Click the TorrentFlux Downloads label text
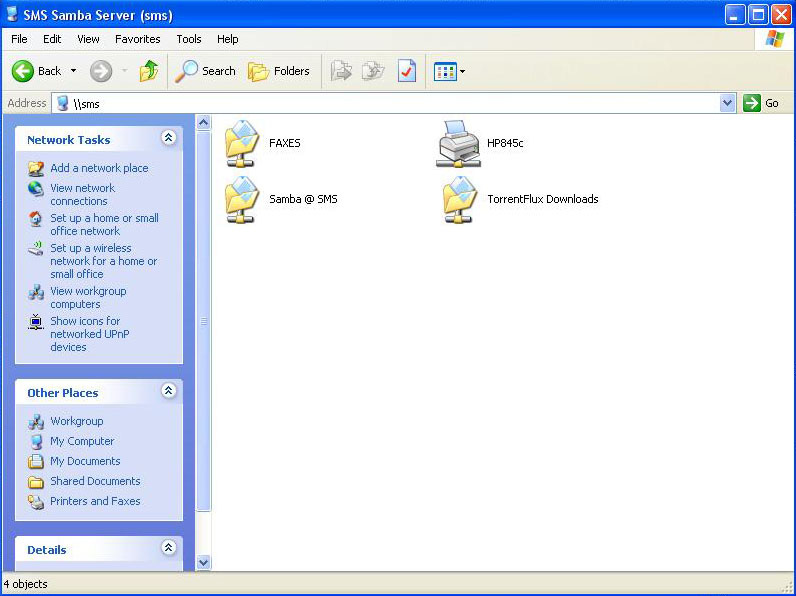The width and height of the screenshot is (796, 596). click(x=543, y=199)
